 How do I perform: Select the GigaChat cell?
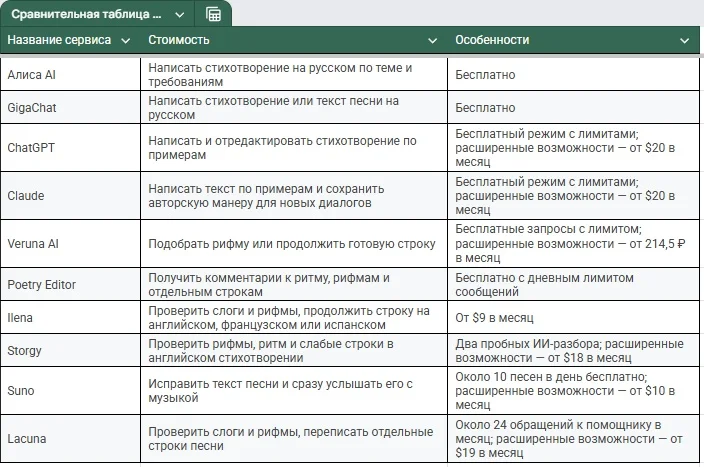coord(70,108)
